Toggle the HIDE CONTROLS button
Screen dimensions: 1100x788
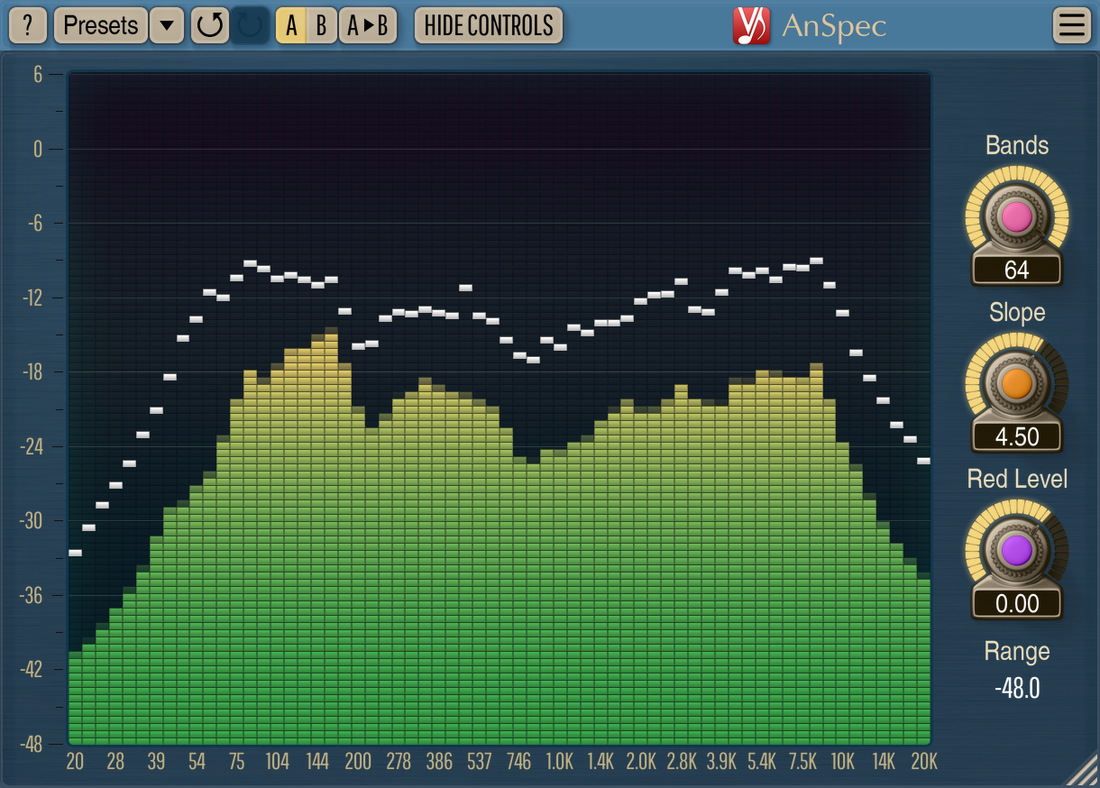pyautogui.click(x=488, y=25)
